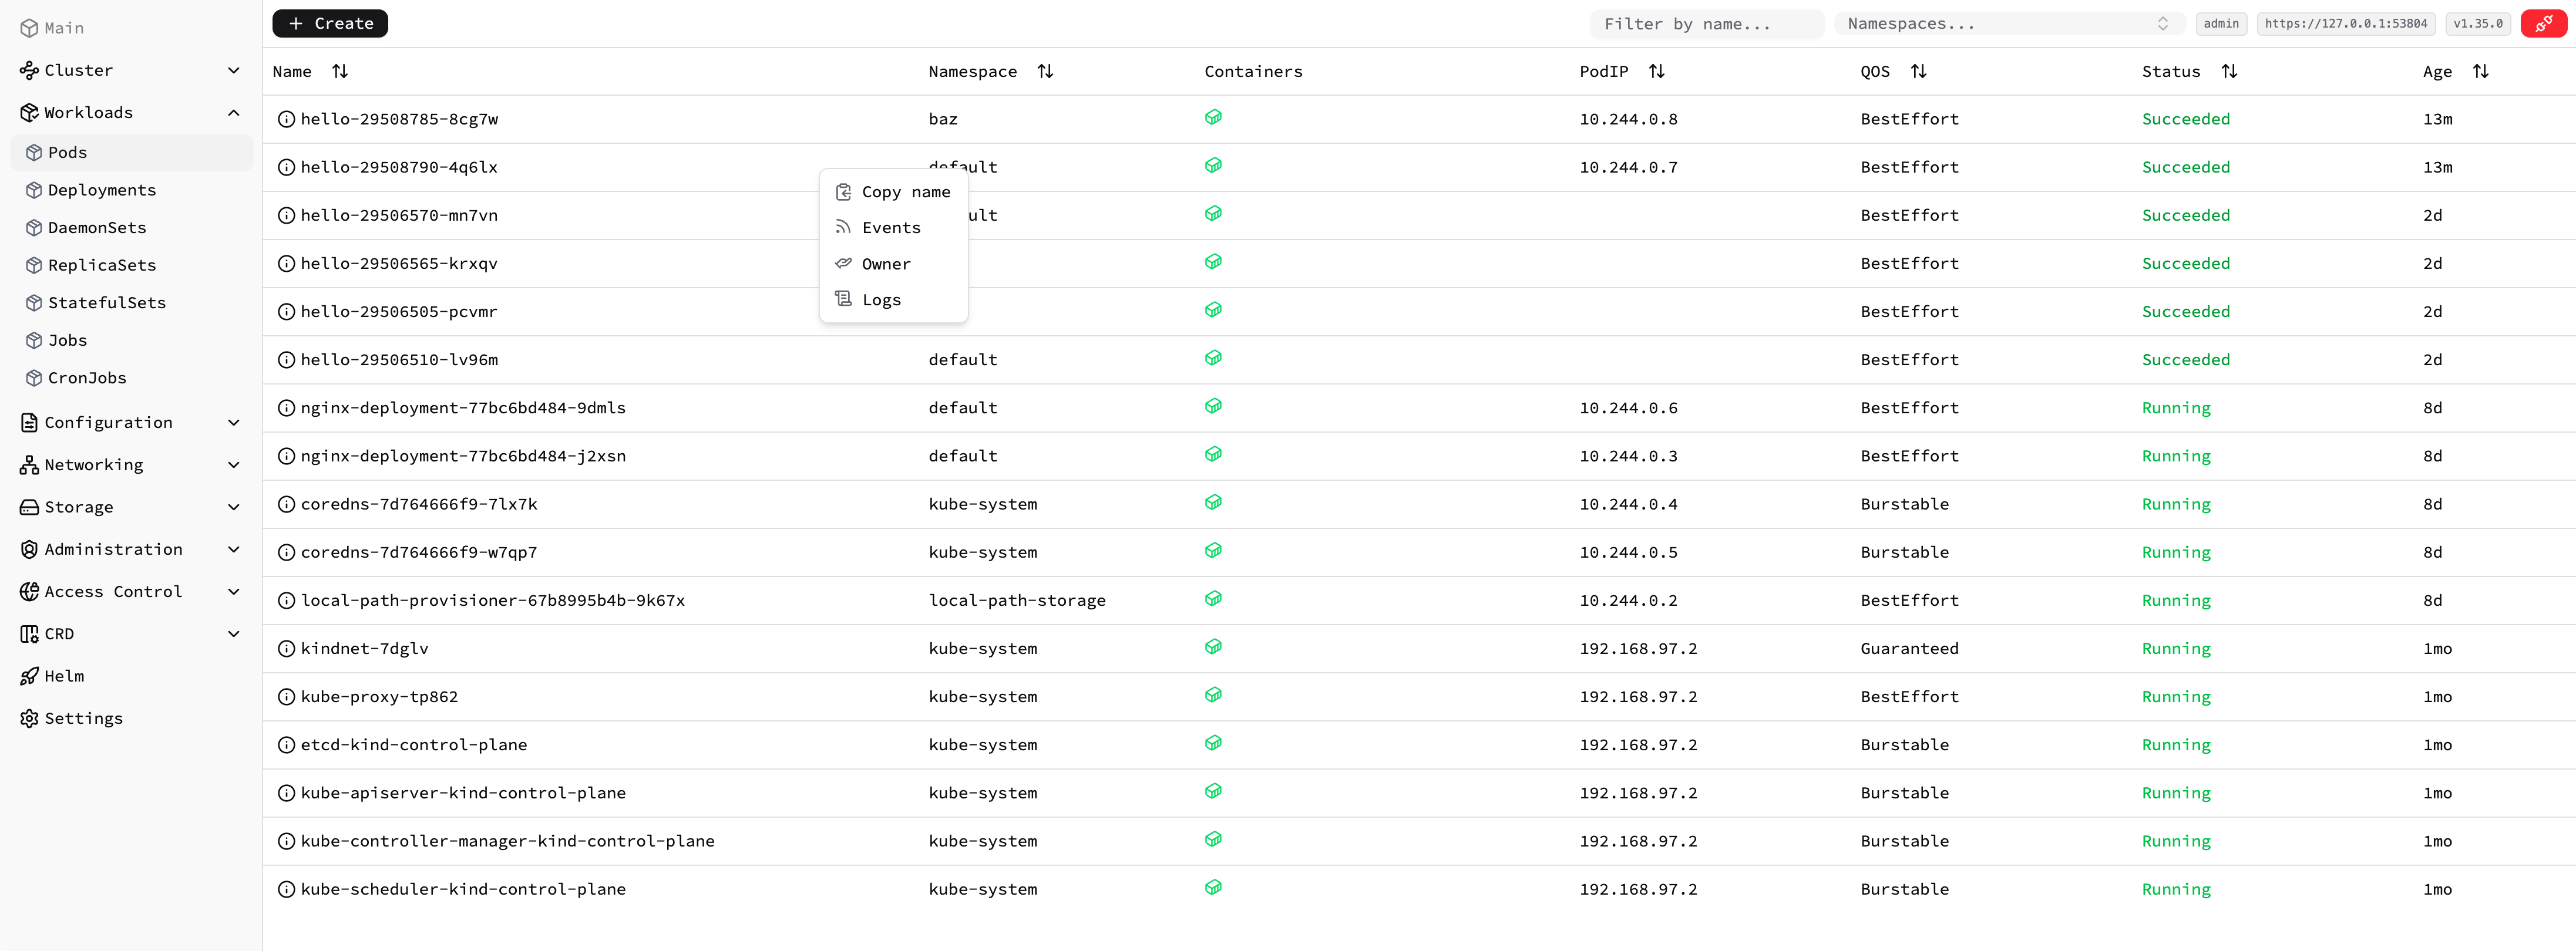The image size is (2576, 951).
Task: Click container cube icon for coredns-7d764666f9-w7qp7
Action: point(1213,550)
